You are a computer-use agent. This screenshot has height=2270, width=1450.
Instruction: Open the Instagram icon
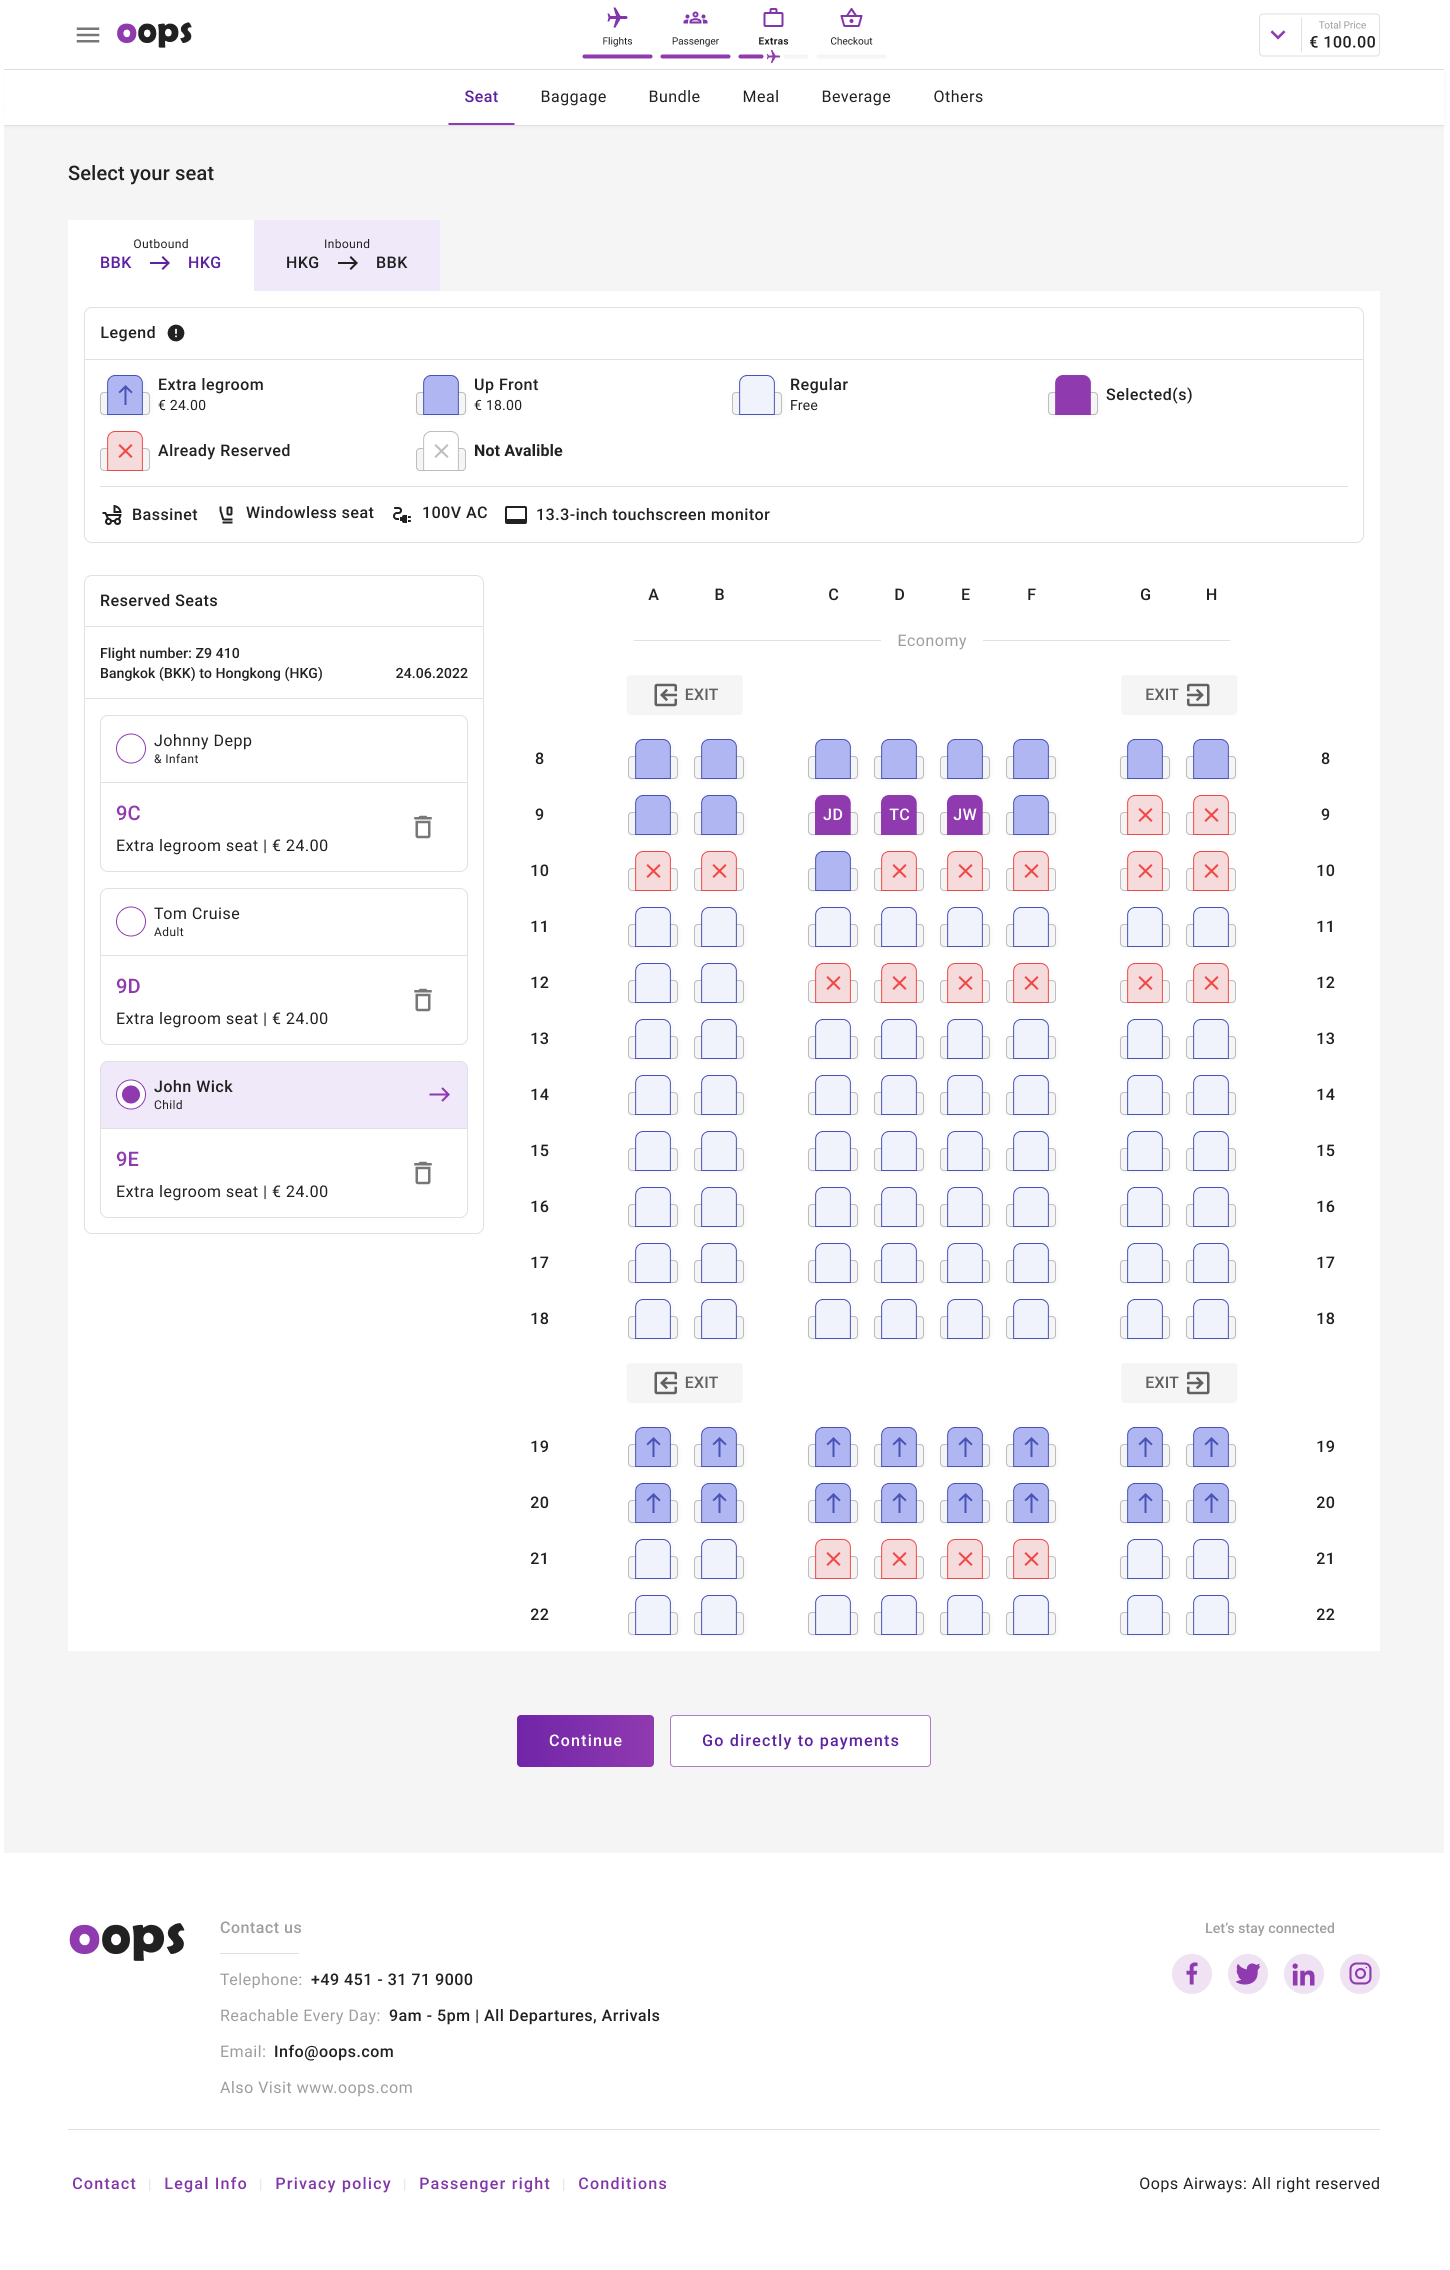tap(1359, 1974)
